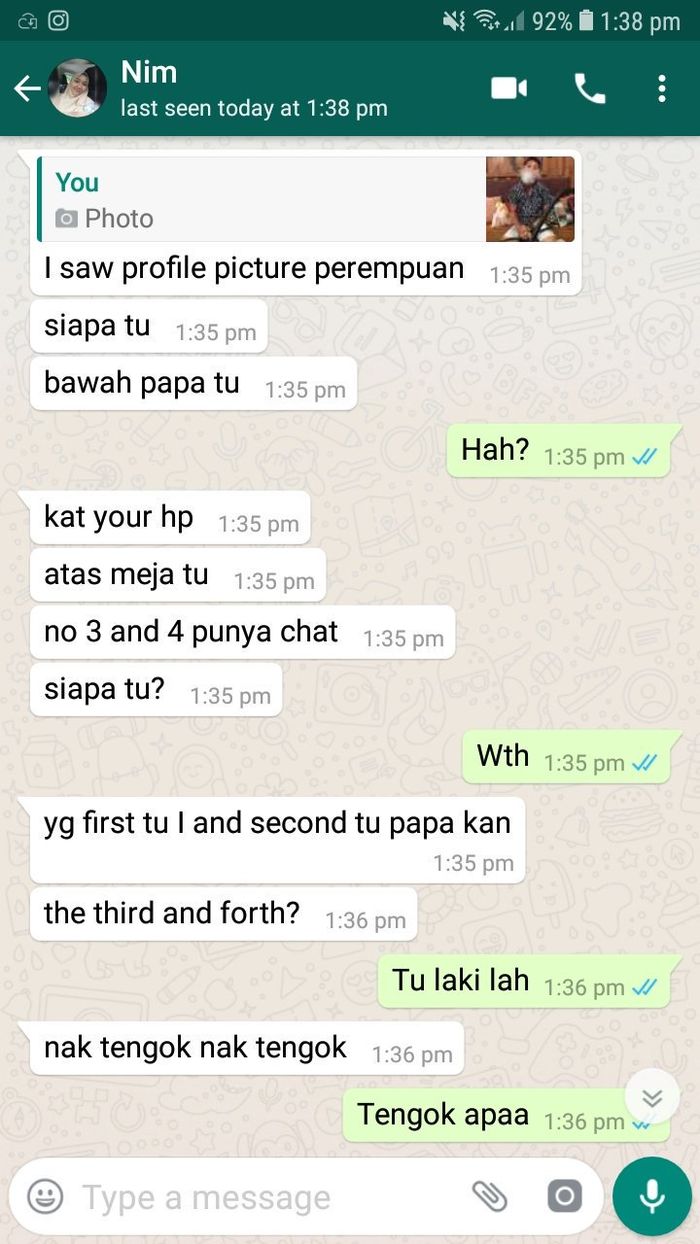Tap the 'Wth' sent message
Image resolution: width=700 pixels, height=1244 pixels.
(x=566, y=756)
